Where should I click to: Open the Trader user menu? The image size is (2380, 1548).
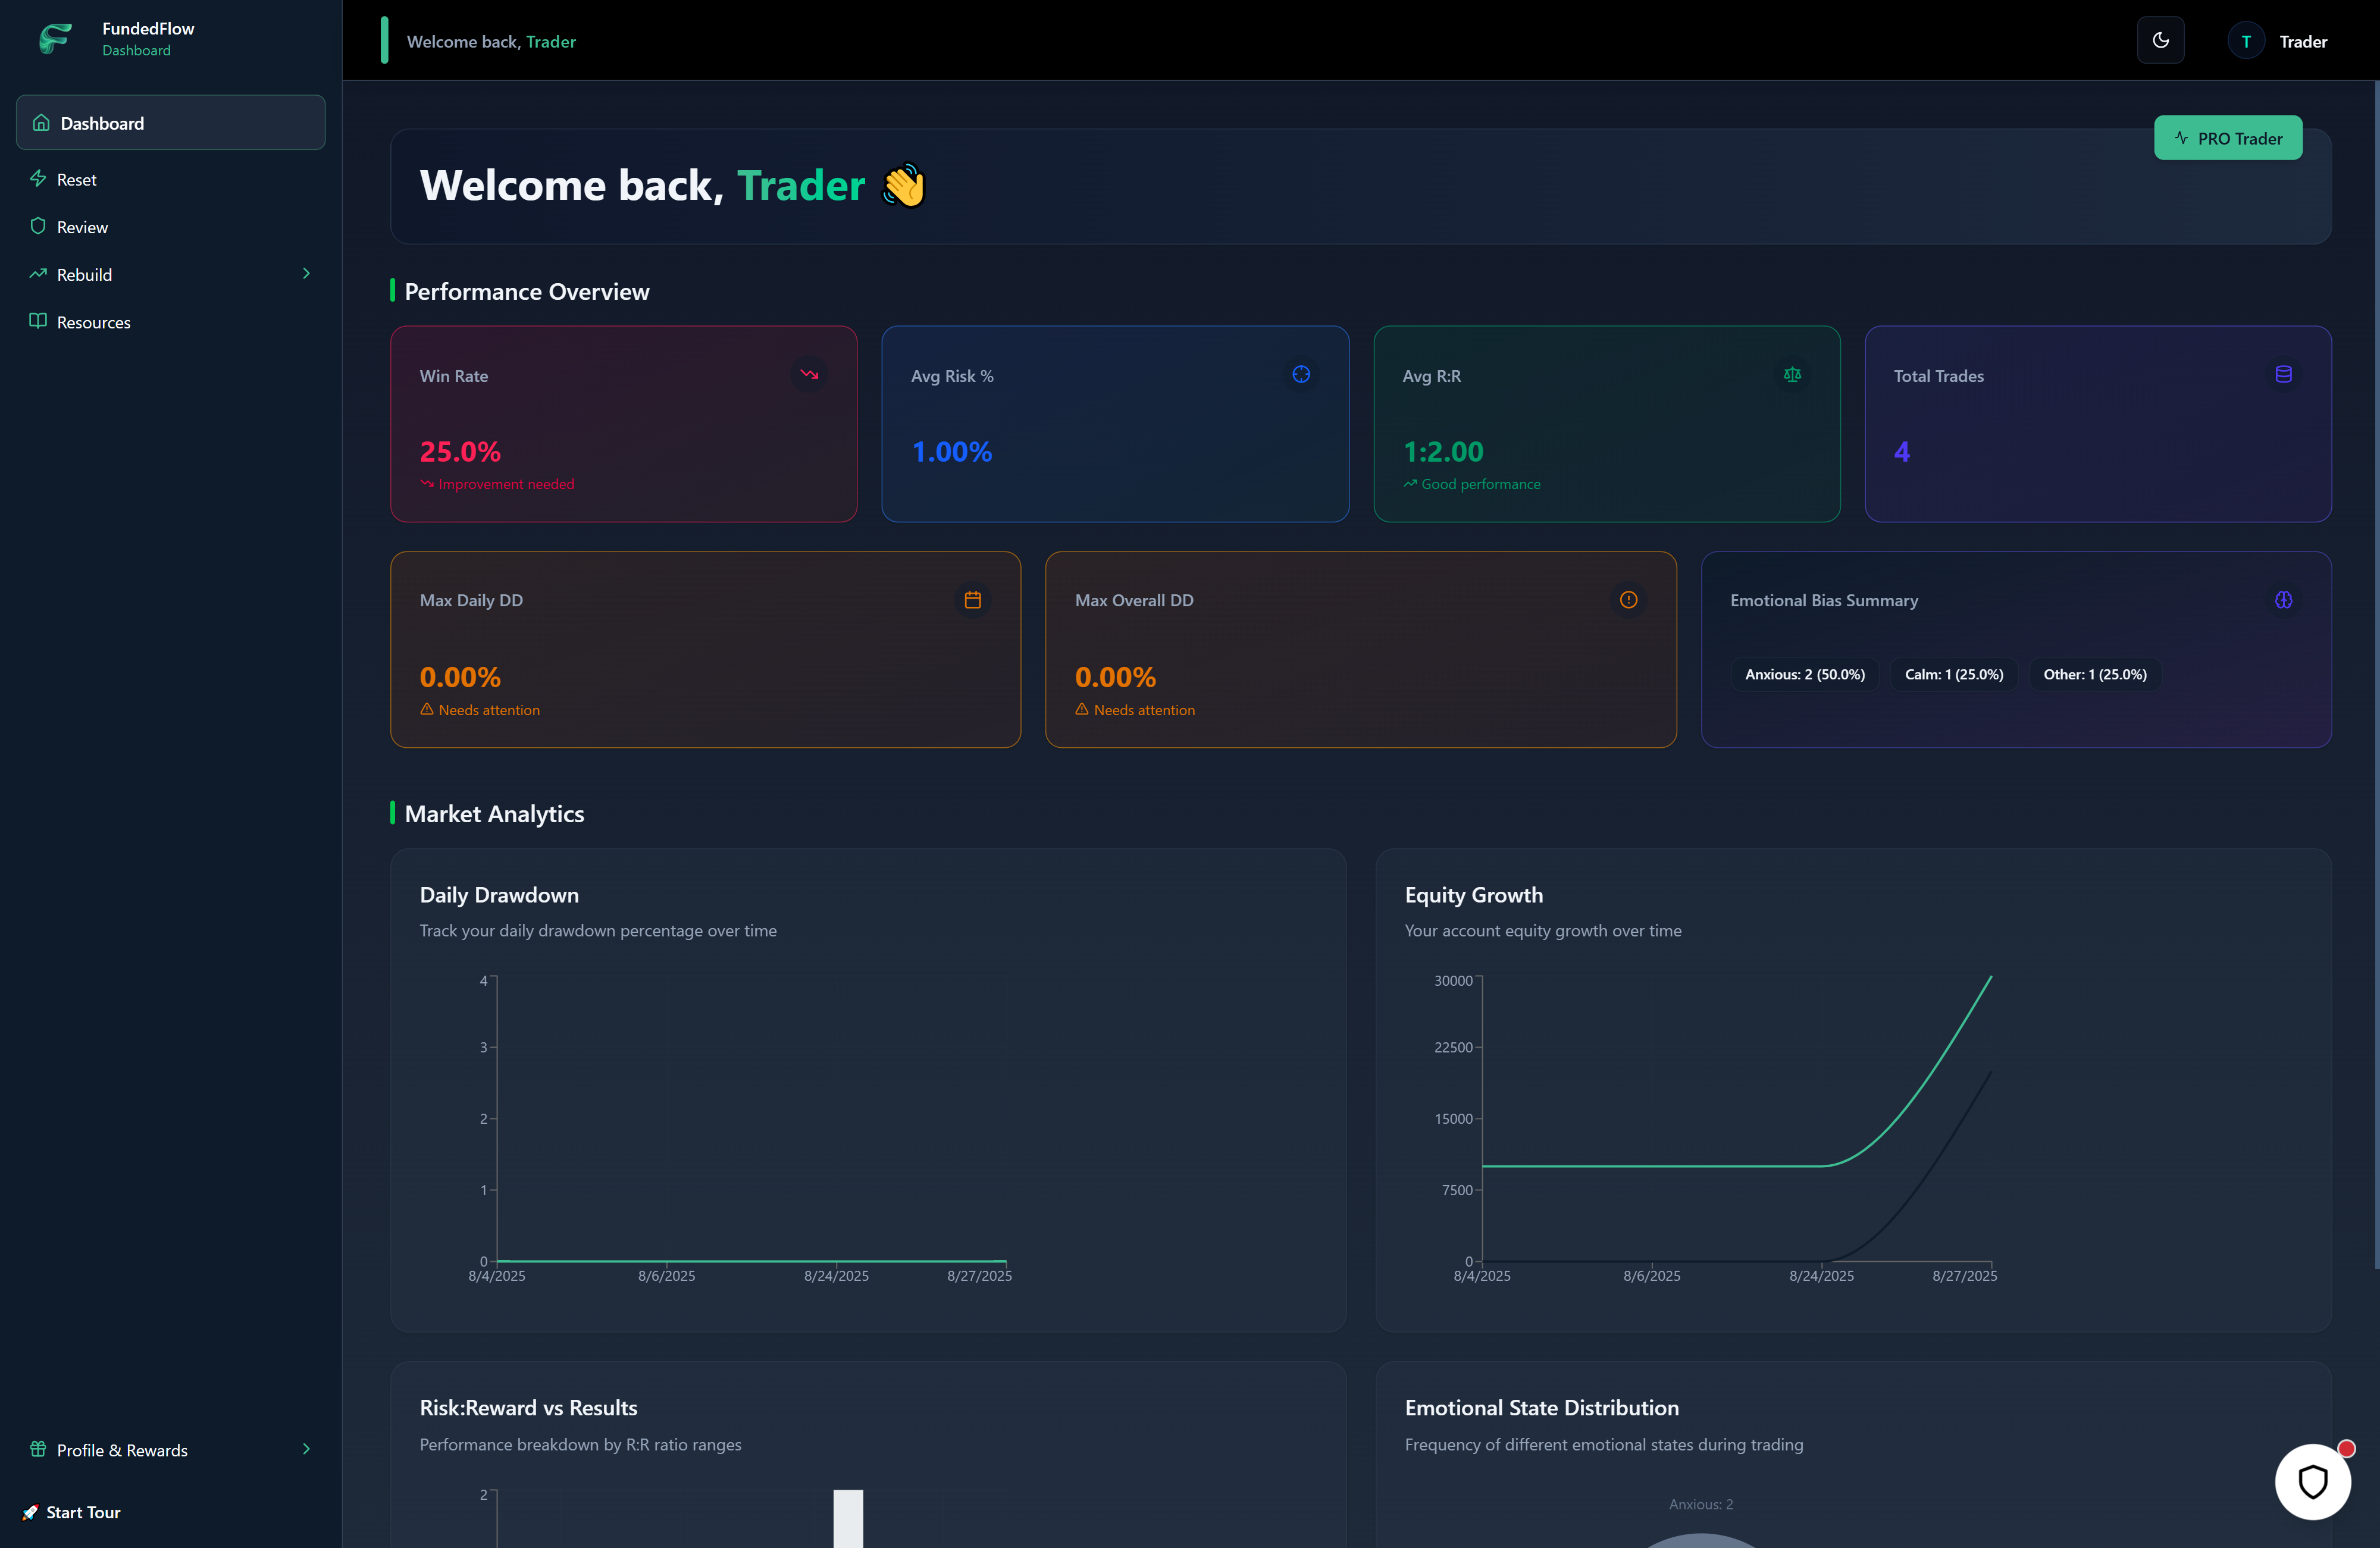point(2278,41)
